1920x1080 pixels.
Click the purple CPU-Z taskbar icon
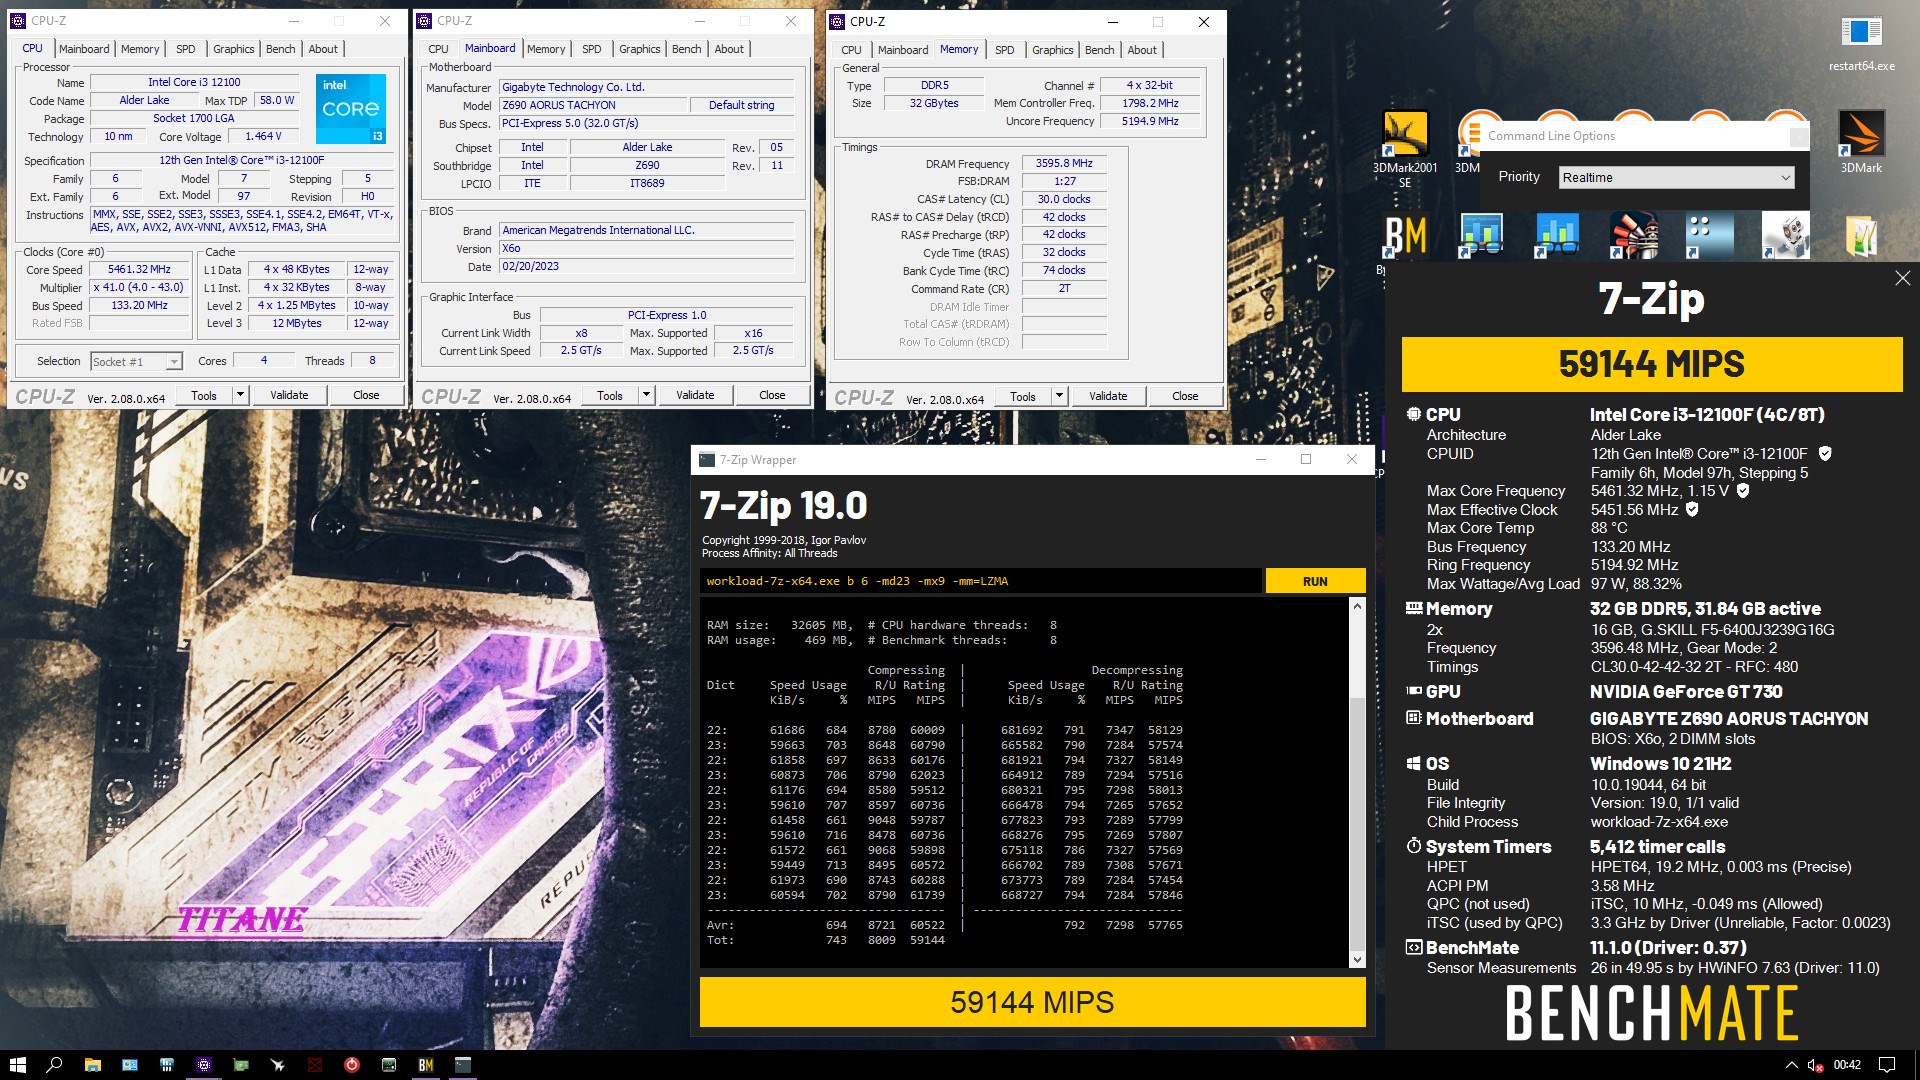click(204, 1065)
